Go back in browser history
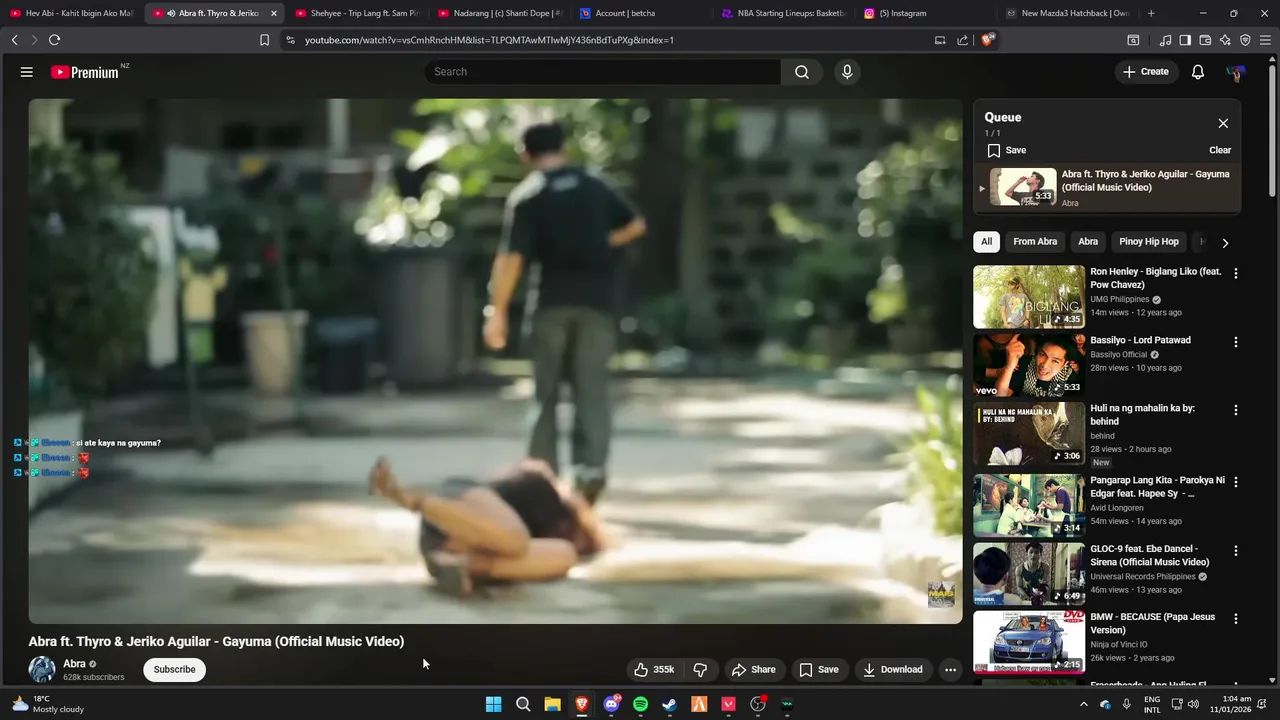1280x720 pixels. [14, 40]
